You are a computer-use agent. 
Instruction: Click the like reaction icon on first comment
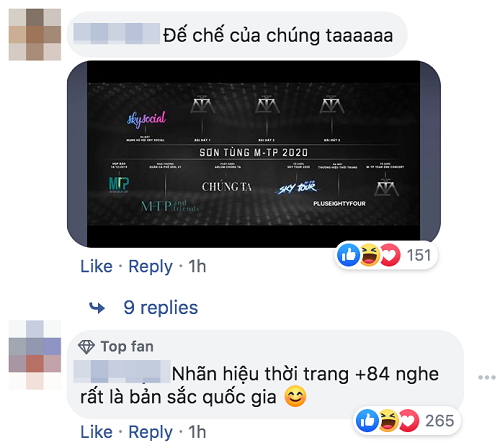tap(348, 255)
